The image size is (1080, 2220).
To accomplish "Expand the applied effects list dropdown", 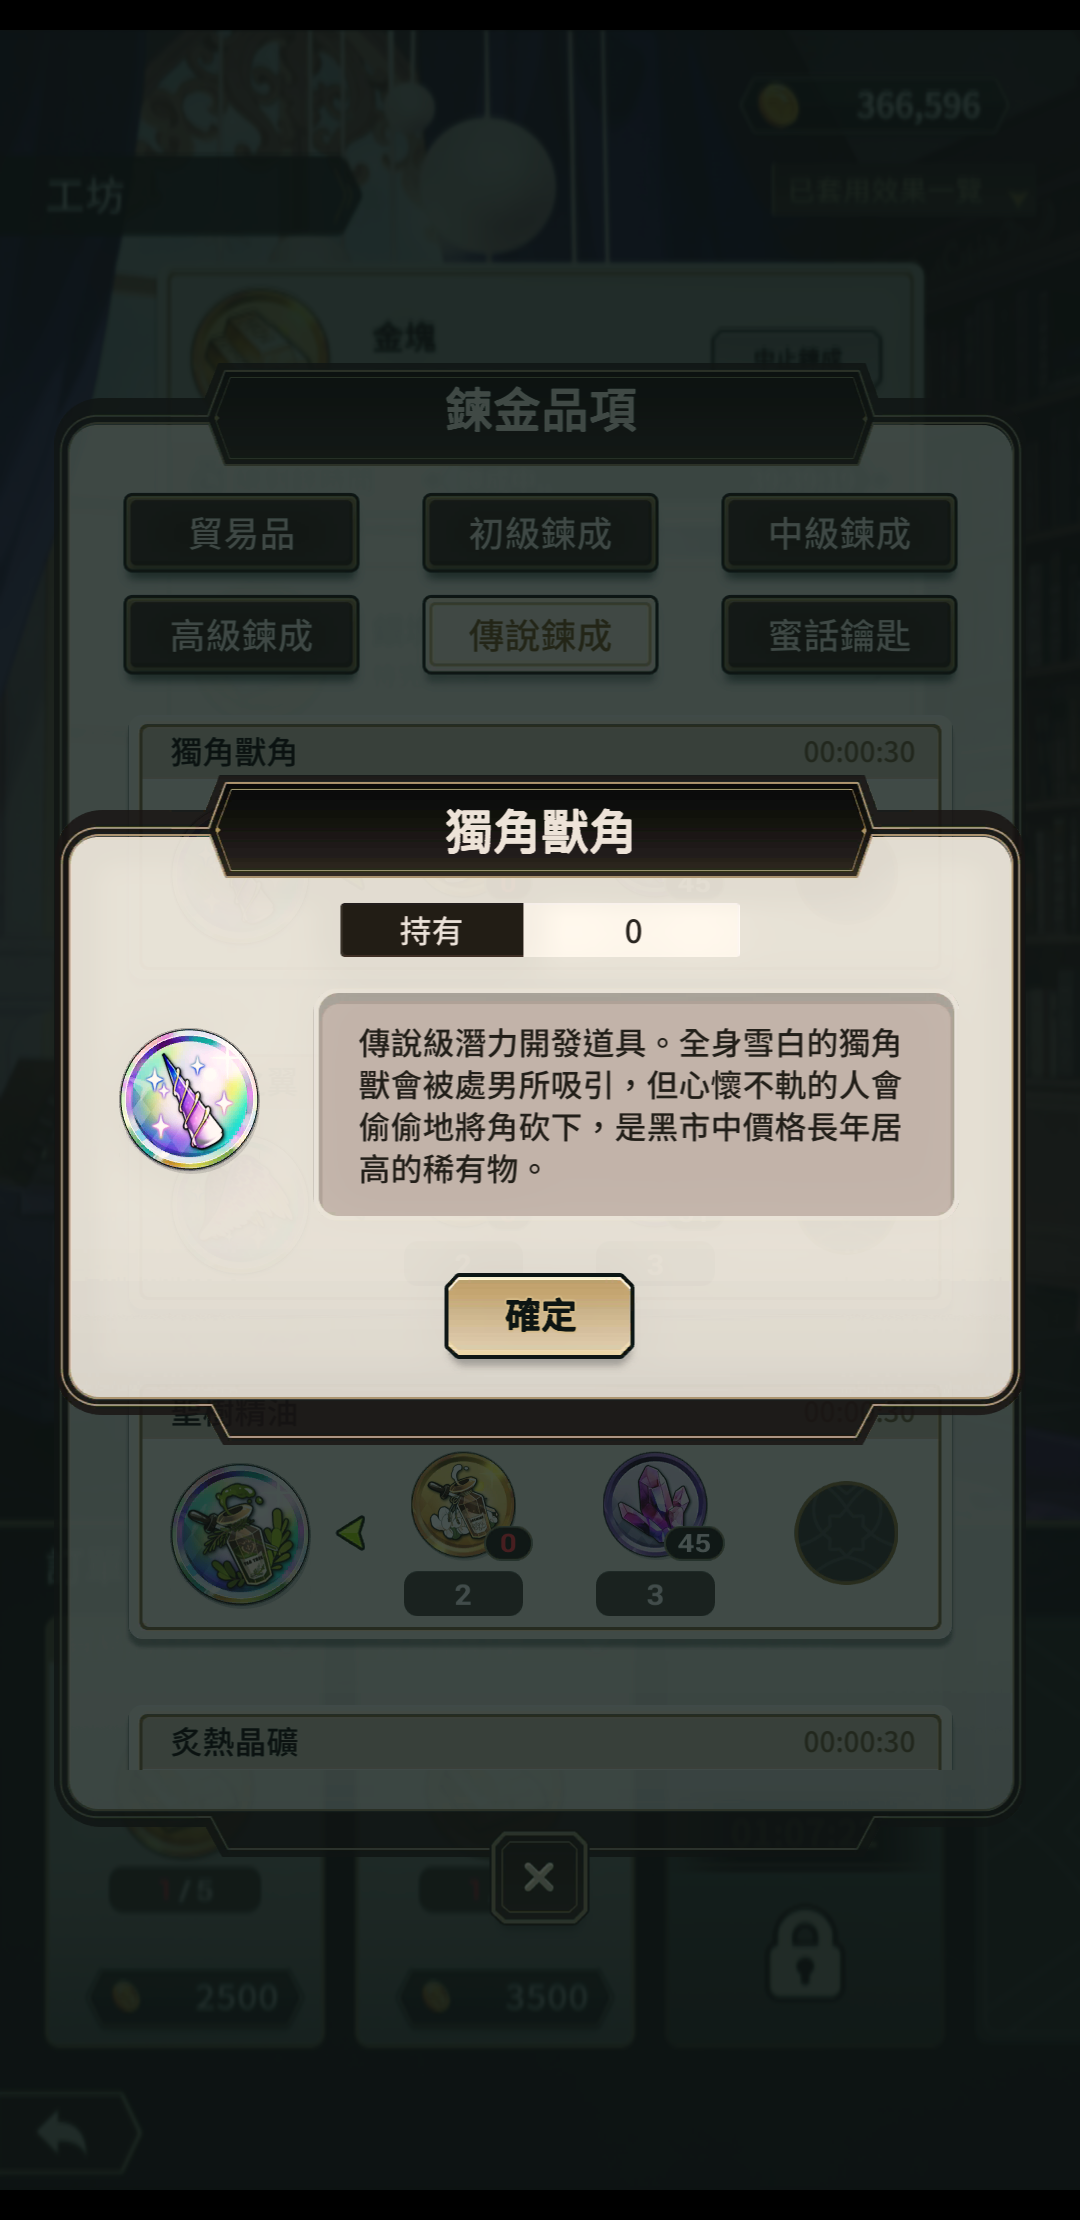I will tap(900, 191).
